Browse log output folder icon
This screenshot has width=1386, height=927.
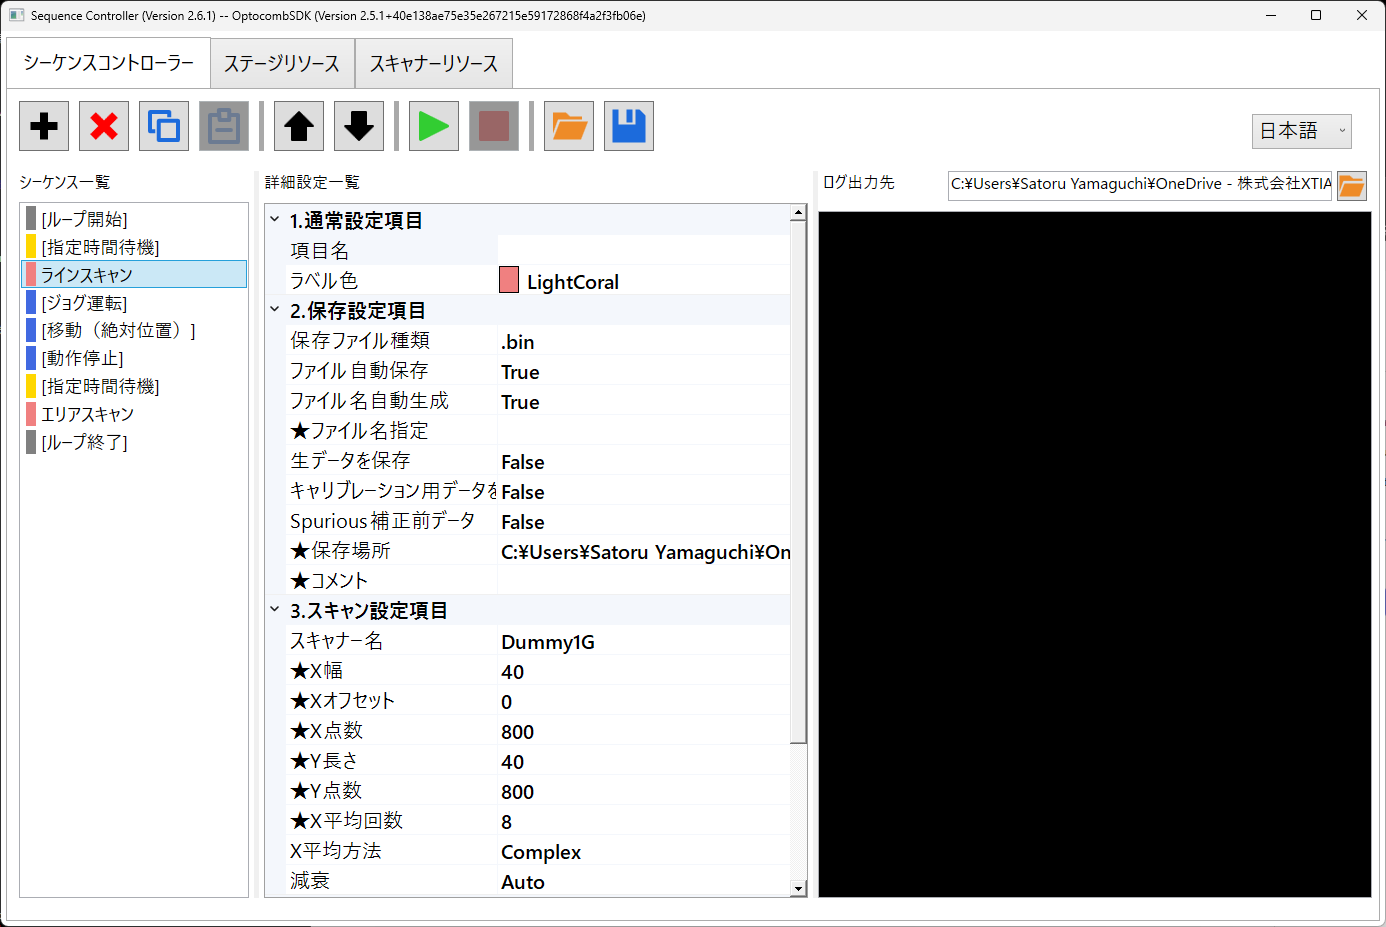[1352, 186]
